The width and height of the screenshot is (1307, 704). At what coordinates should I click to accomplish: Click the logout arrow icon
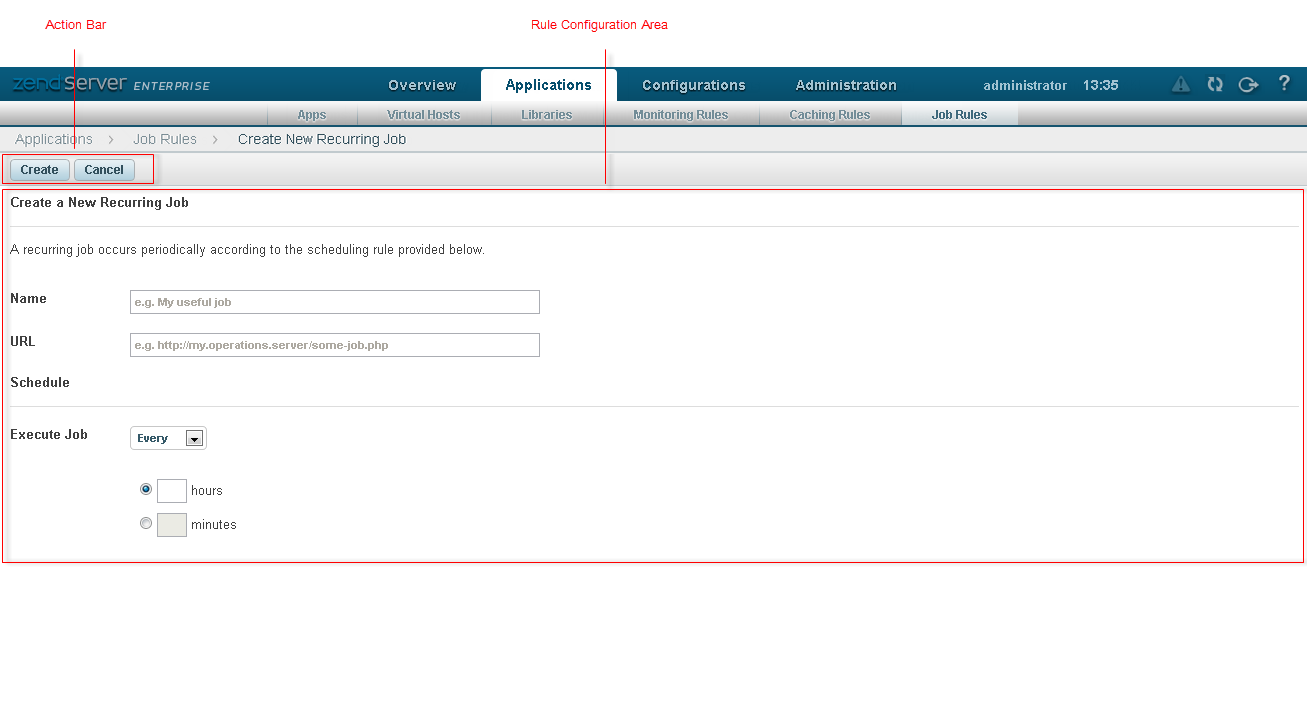1248,85
